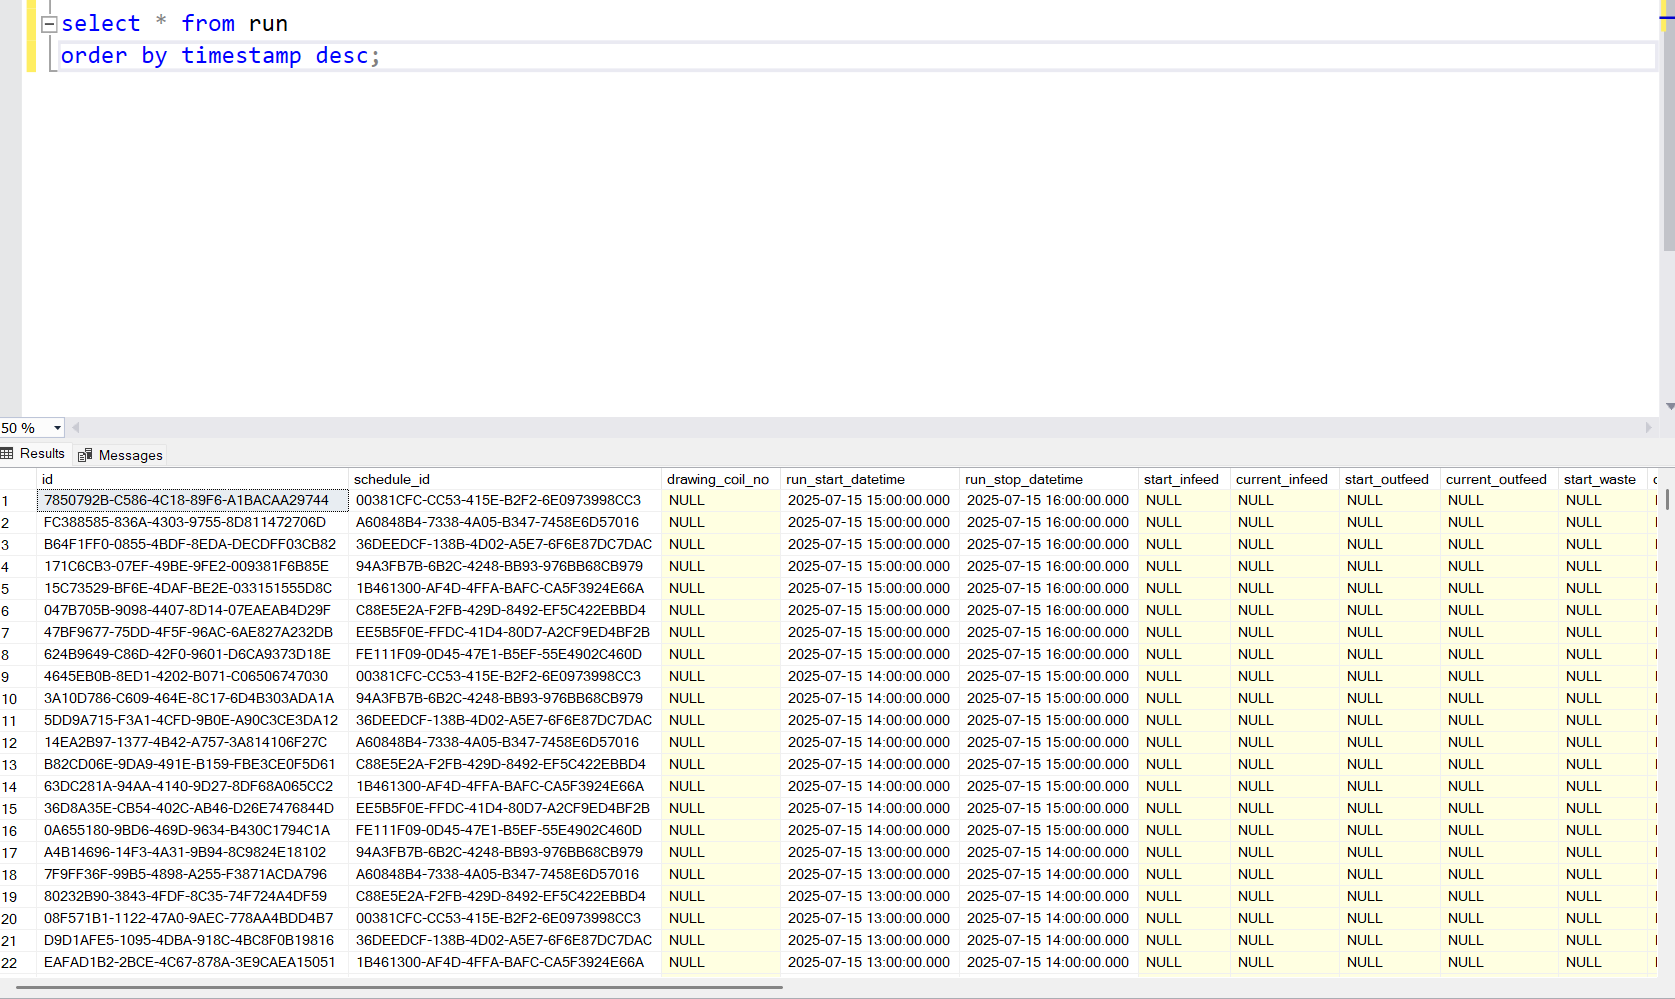Place cursor on the 'select' keyword
The image size is (1675, 999).
[x=101, y=24]
